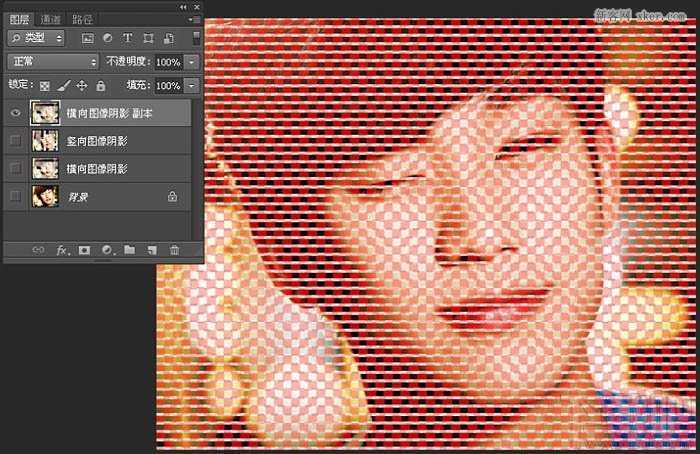
Task: Select the 横向图像阴影 layer thumbnail
Action: 45,168
